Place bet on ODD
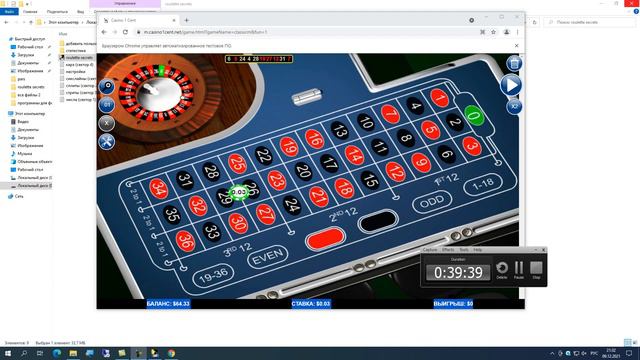Viewport: 640px width, 360px height. pos(432,201)
